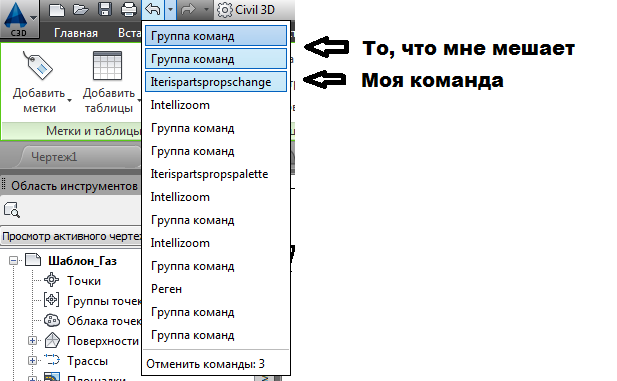Select Группа команд directly above Iterispartspropspalette

[216, 151]
